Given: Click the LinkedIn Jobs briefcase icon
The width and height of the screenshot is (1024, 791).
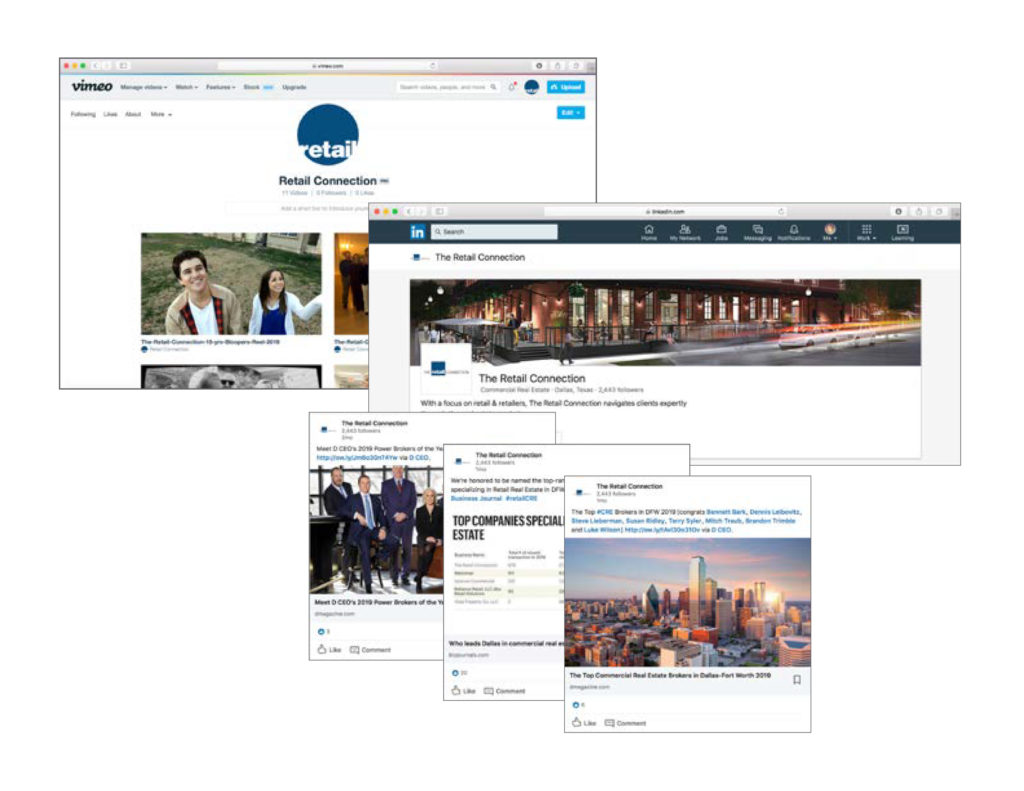Looking at the screenshot, I should click(721, 231).
